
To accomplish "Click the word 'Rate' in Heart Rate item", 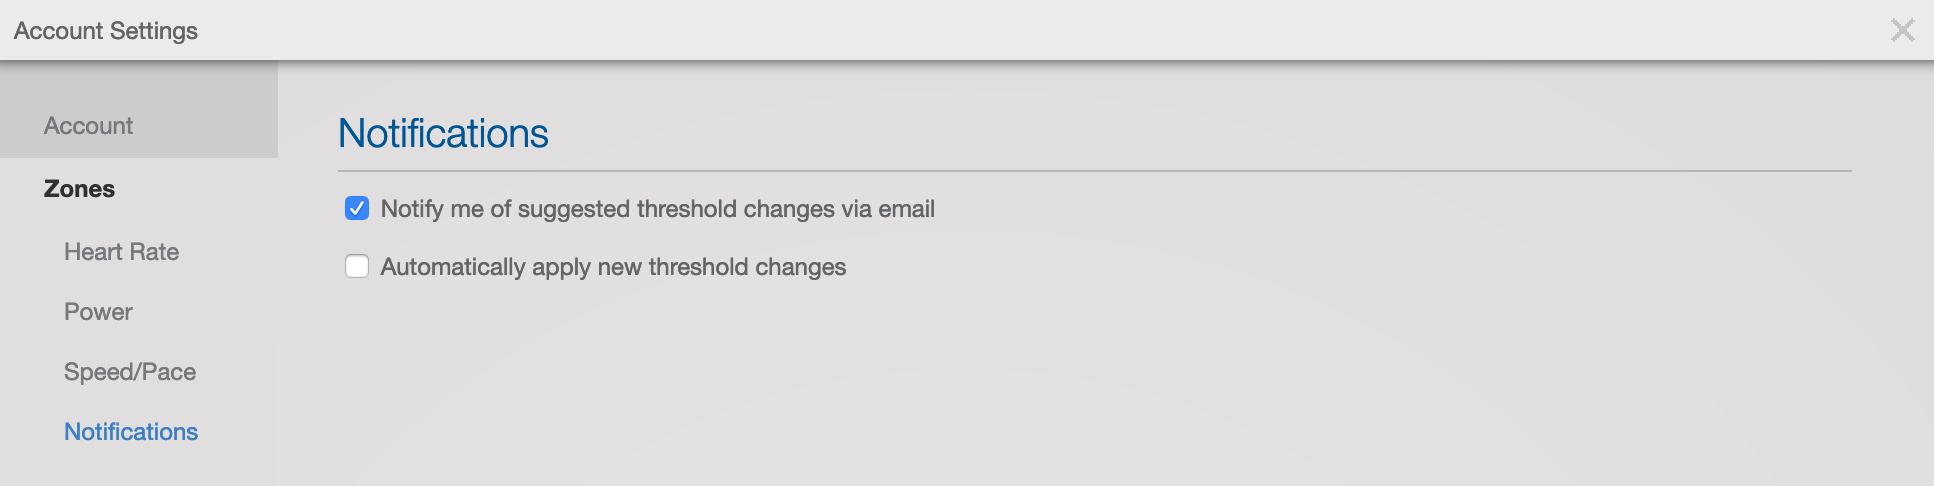I will [x=154, y=252].
